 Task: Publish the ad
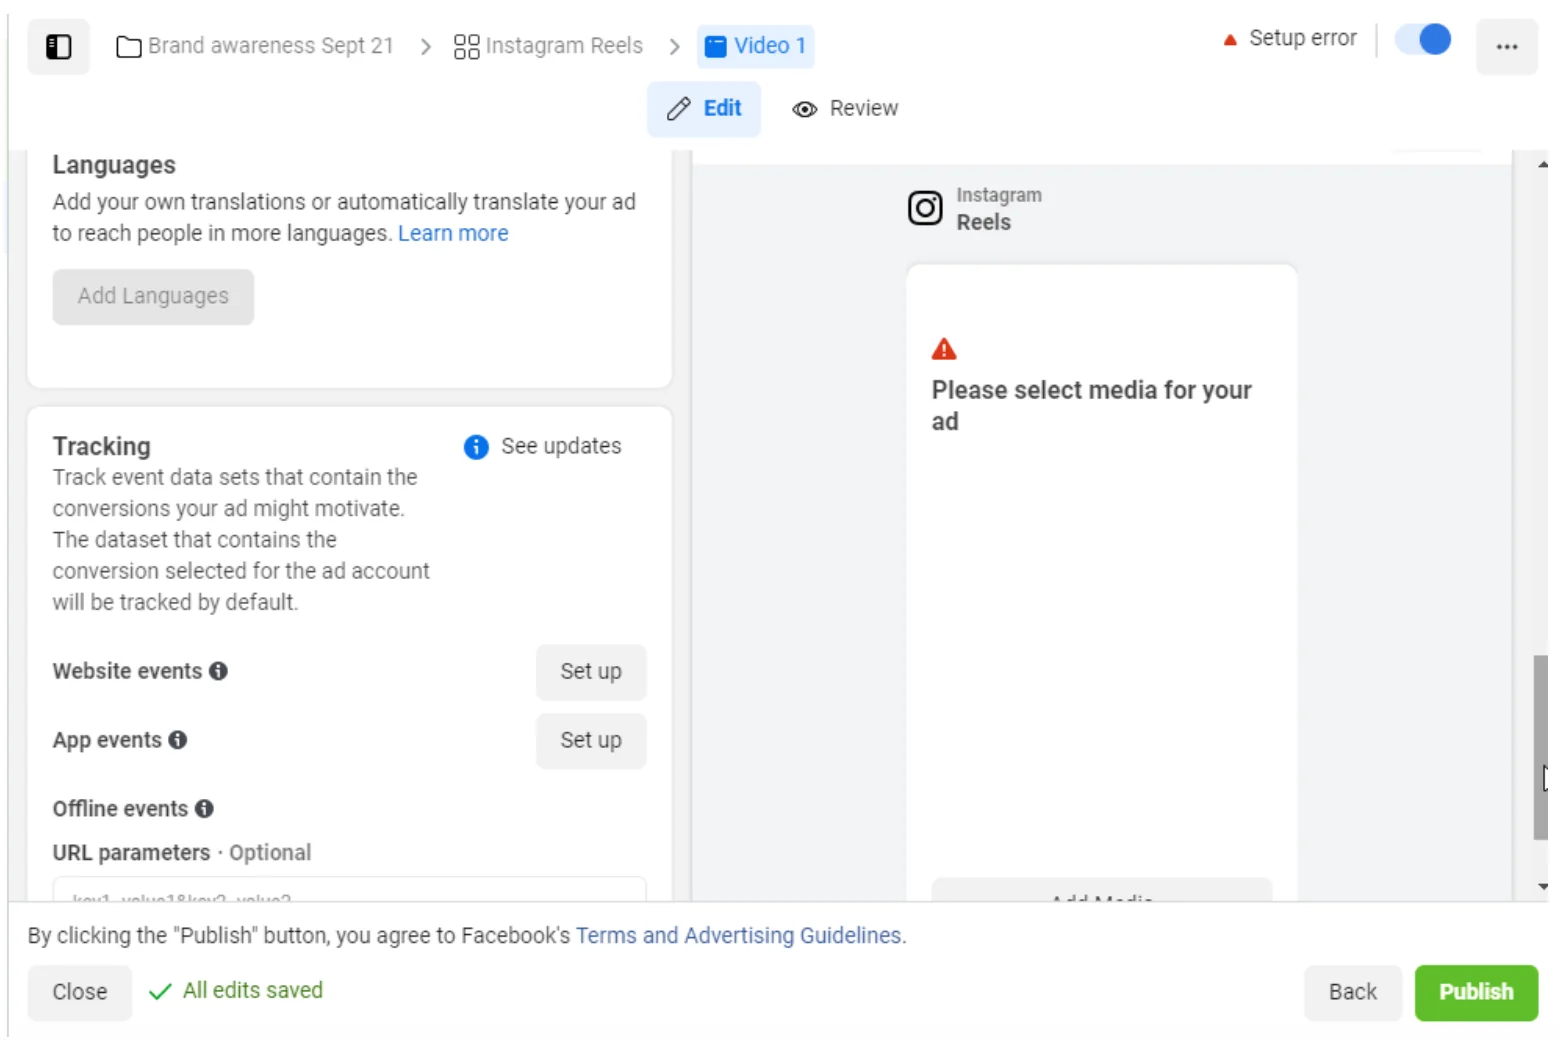[1476, 992]
